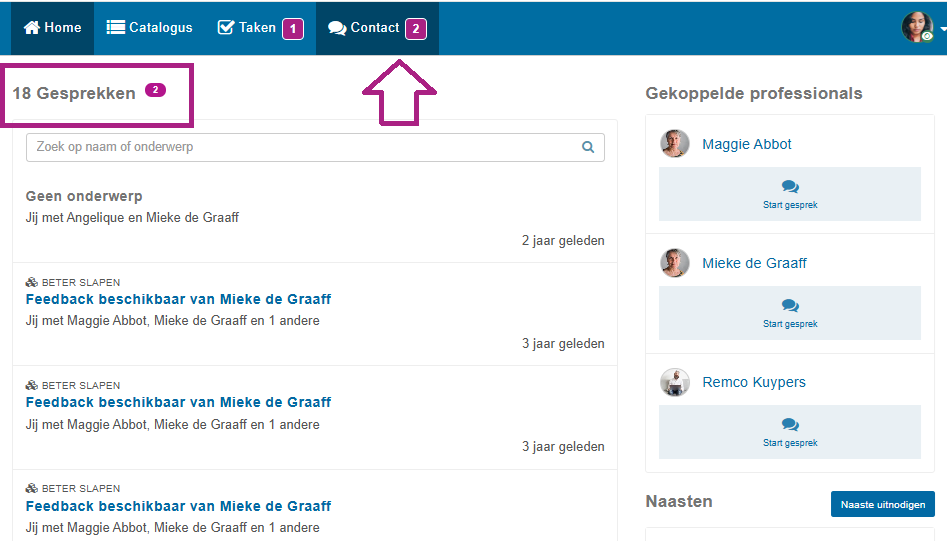Image resolution: width=947 pixels, height=541 pixels.
Task: Click the Beter Slapen module icon in the upper feedback row
Action: (31, 282)
